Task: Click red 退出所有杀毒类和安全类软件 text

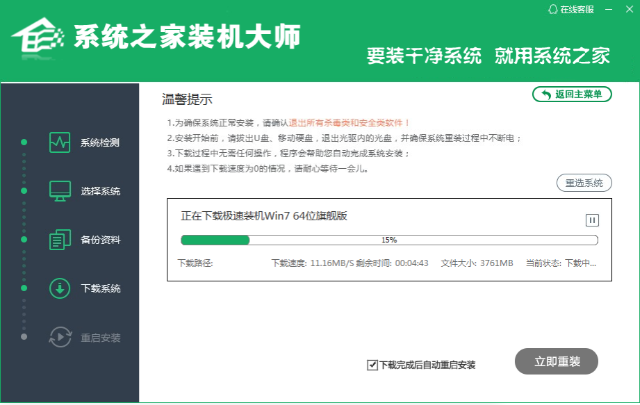Action: pyautogui.click(x=349, y=122)
